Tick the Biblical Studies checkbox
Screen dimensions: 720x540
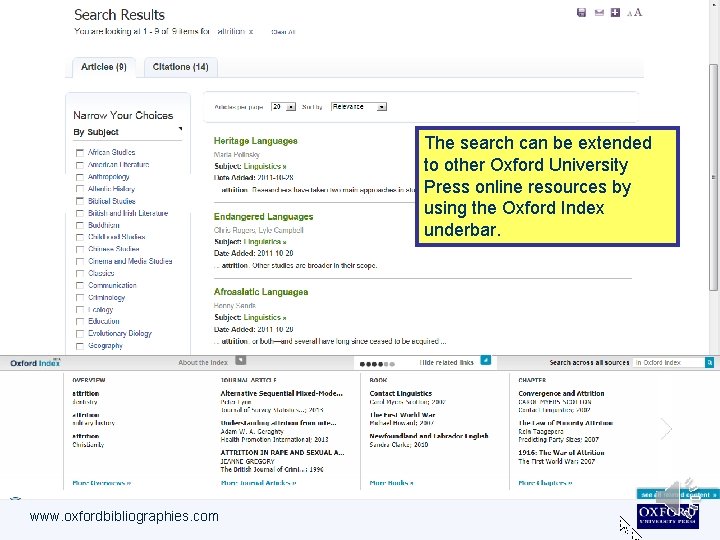point(79,201)
